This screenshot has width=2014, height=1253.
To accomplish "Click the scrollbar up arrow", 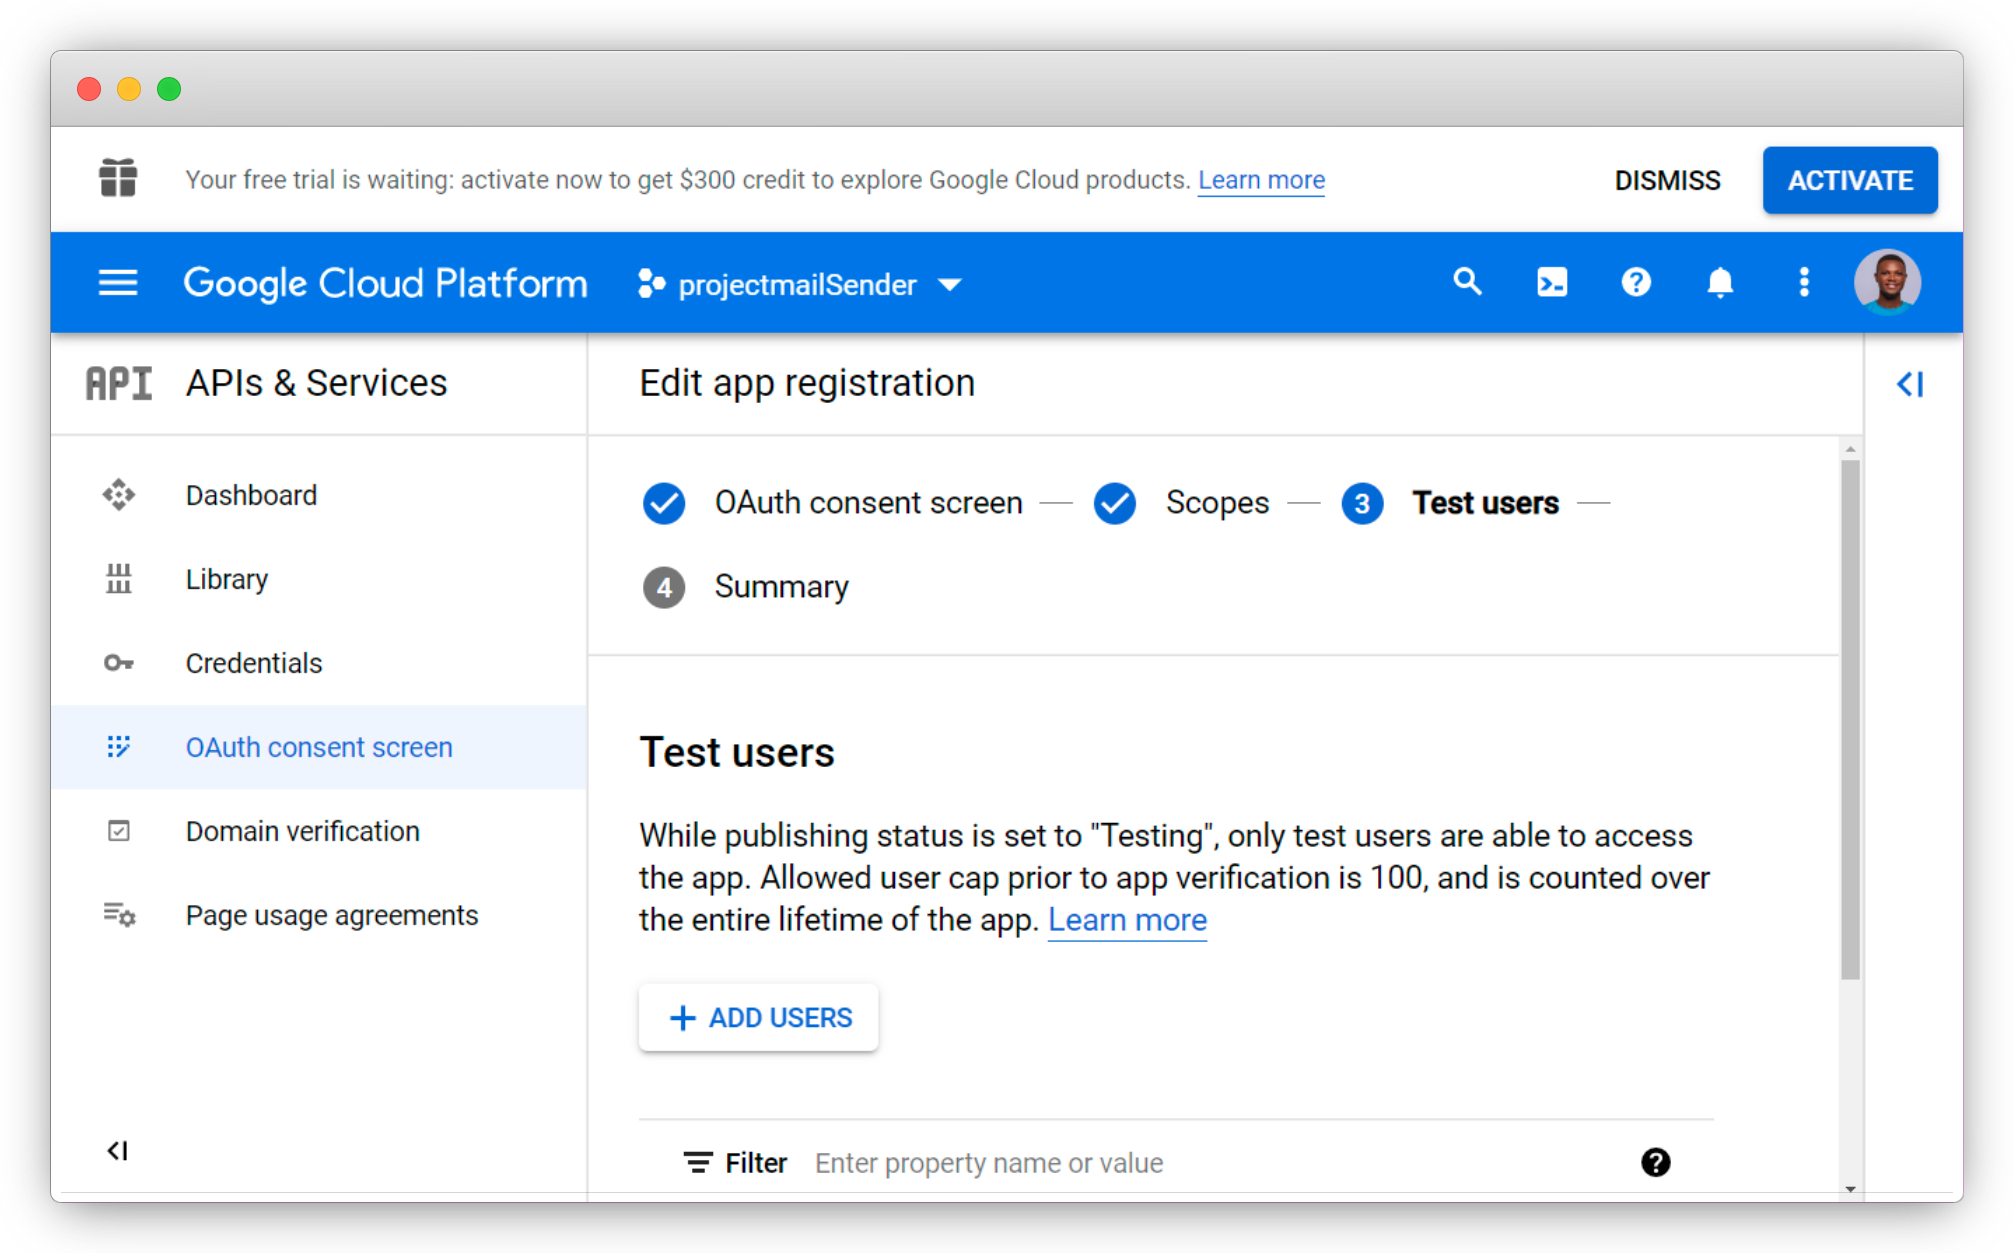I will (1850, 449).
